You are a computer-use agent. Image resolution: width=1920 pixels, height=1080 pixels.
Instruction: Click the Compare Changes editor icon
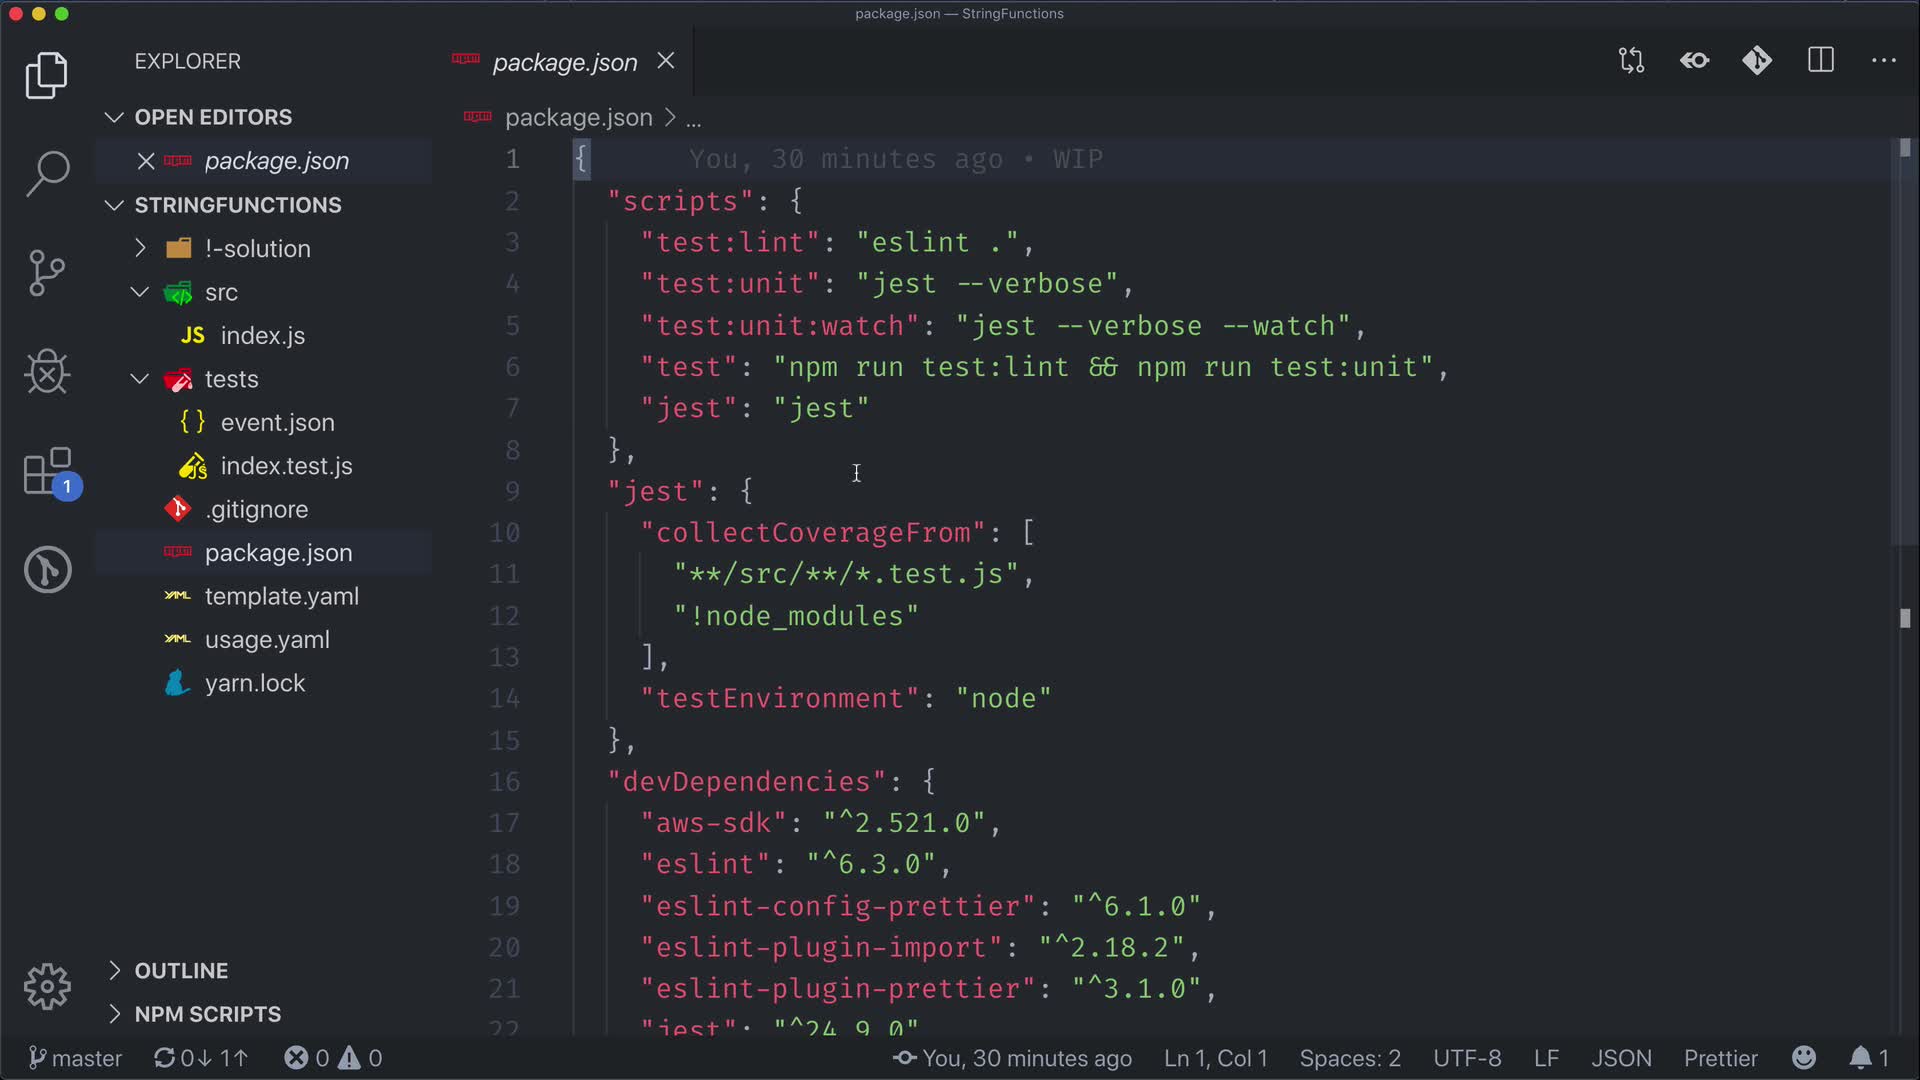pyautogui.click(x=1631, y=61)
